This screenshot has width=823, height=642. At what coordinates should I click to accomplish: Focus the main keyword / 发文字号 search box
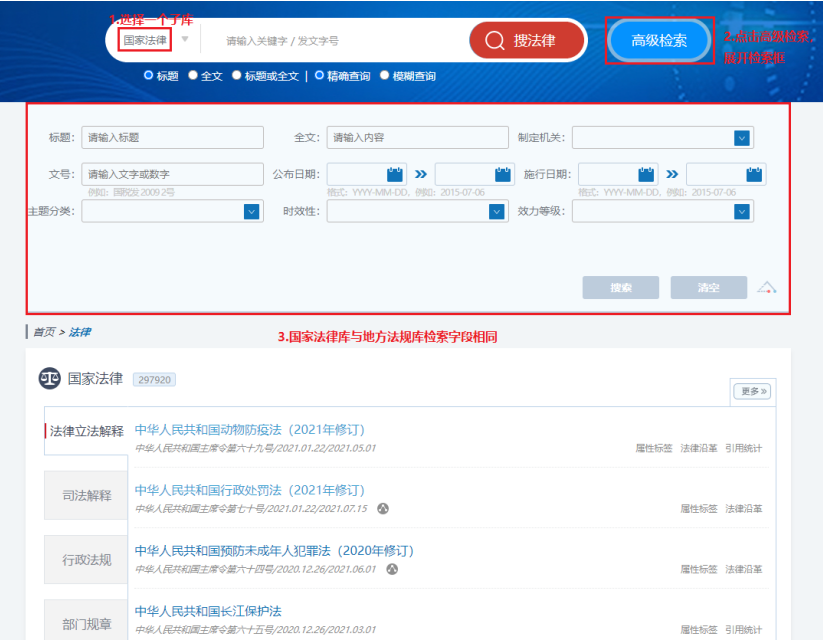tap(335, 40)
